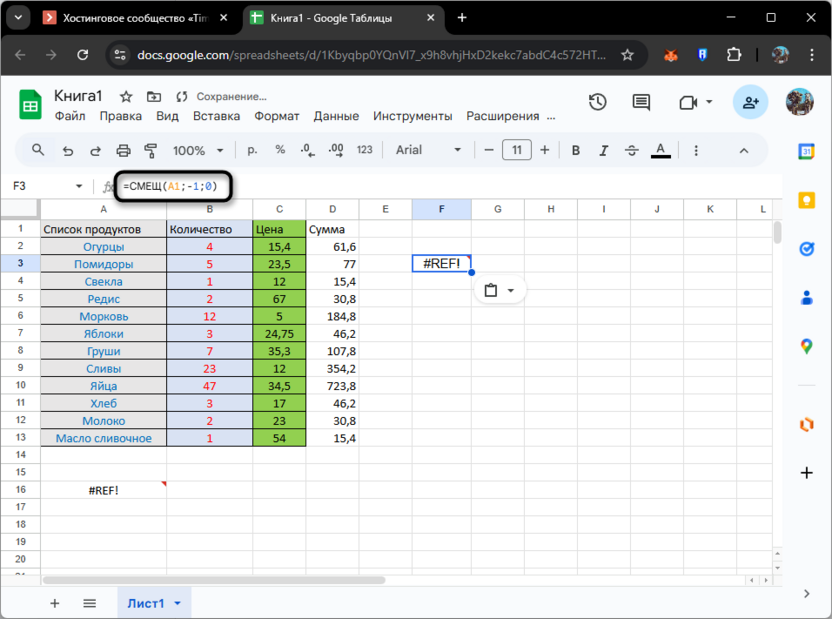This screenshot has height=619, width=832.
Task: Open Google Maps side panel
Action: pos(807,346)
